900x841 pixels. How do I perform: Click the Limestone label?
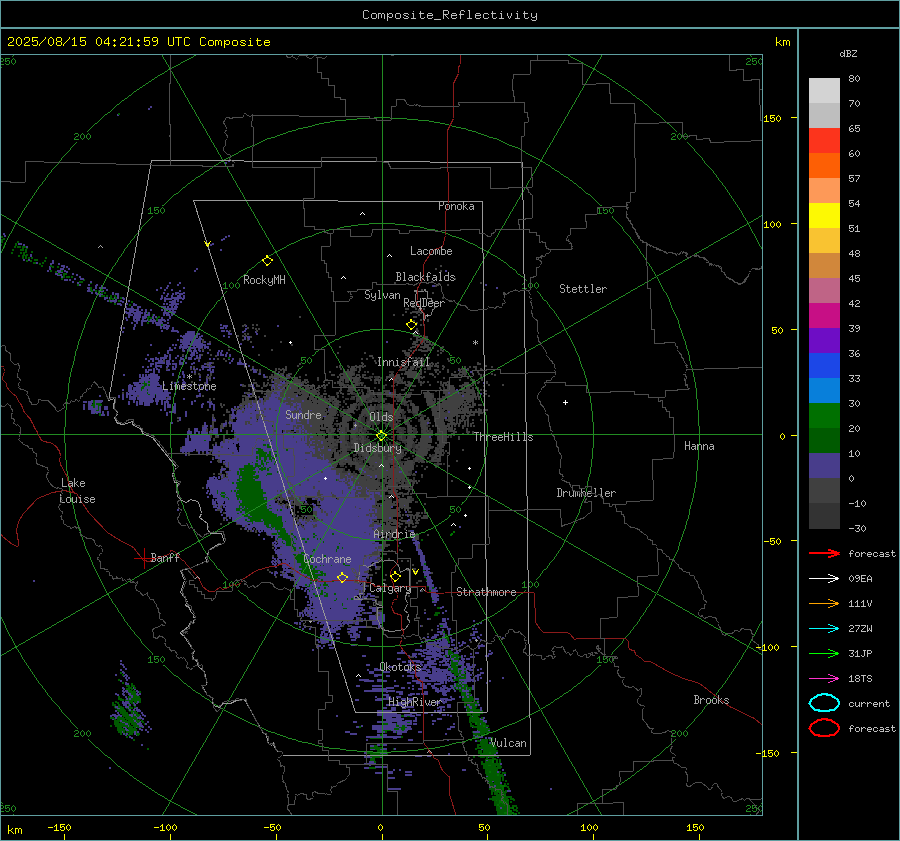(x=189, y=386)
